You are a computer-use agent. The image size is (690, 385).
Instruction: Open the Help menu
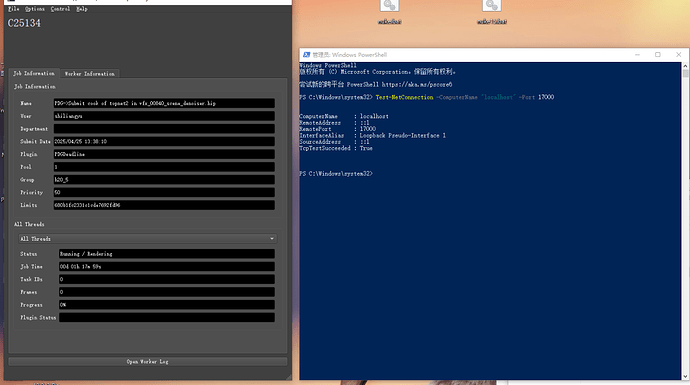tap(82, 9)
